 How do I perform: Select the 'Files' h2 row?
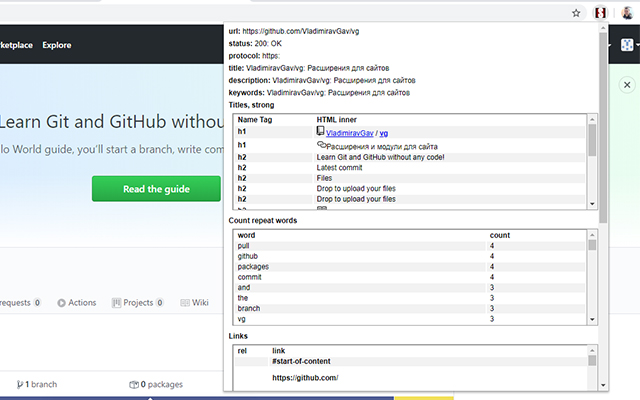410,178
